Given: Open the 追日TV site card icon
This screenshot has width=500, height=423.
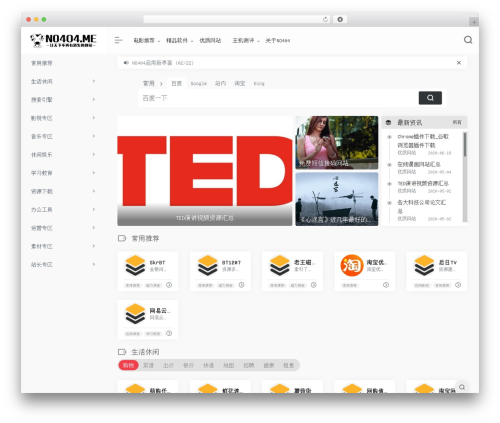Looking at the screenshot, I should pos(424,266).
